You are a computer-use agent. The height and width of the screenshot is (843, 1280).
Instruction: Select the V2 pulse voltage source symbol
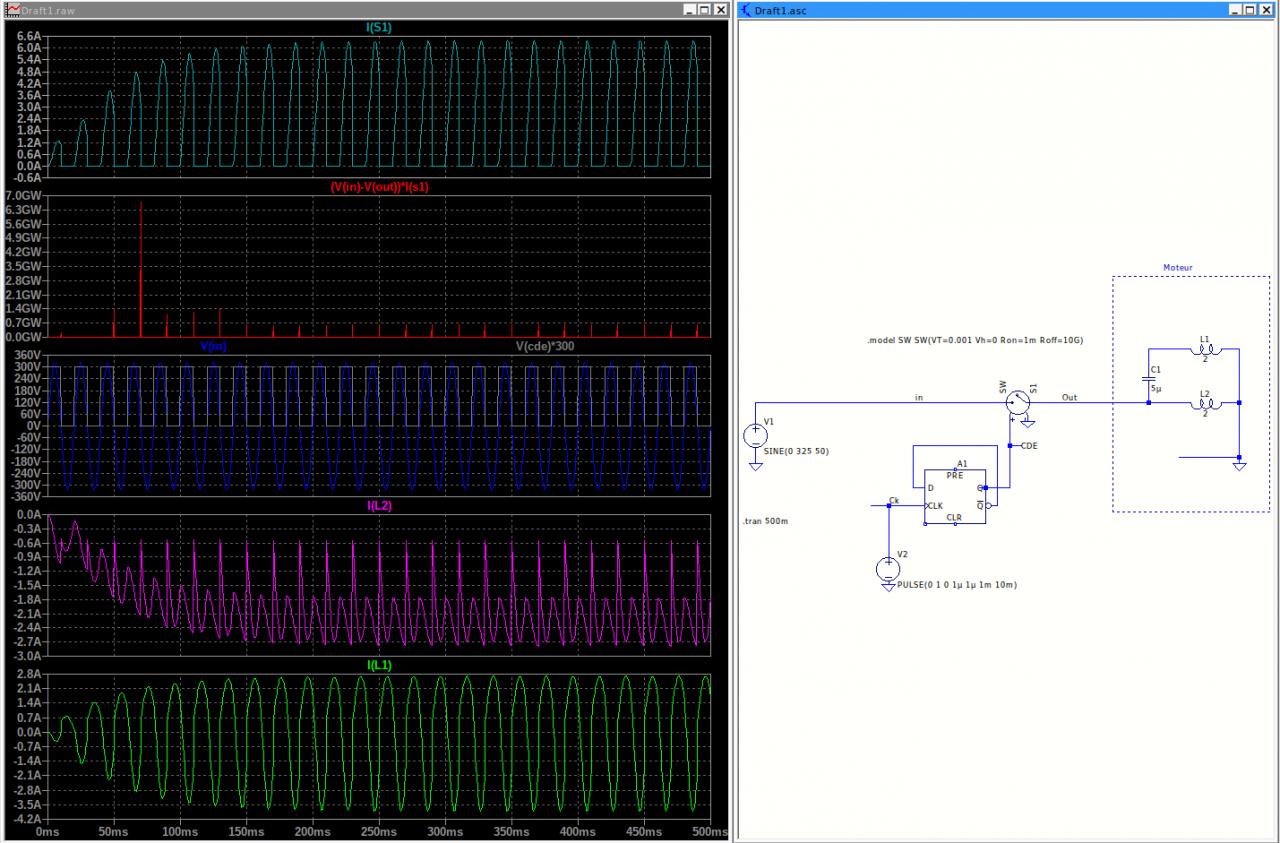pos(887,569)
